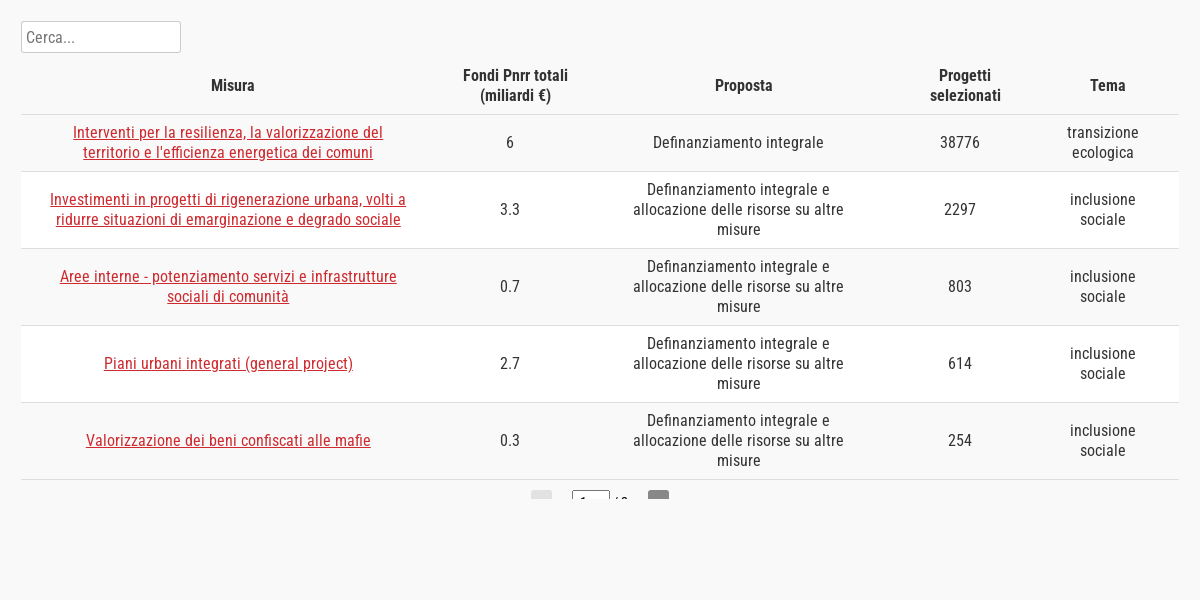
Task: Go to next table page
Action: pos(658,496)
